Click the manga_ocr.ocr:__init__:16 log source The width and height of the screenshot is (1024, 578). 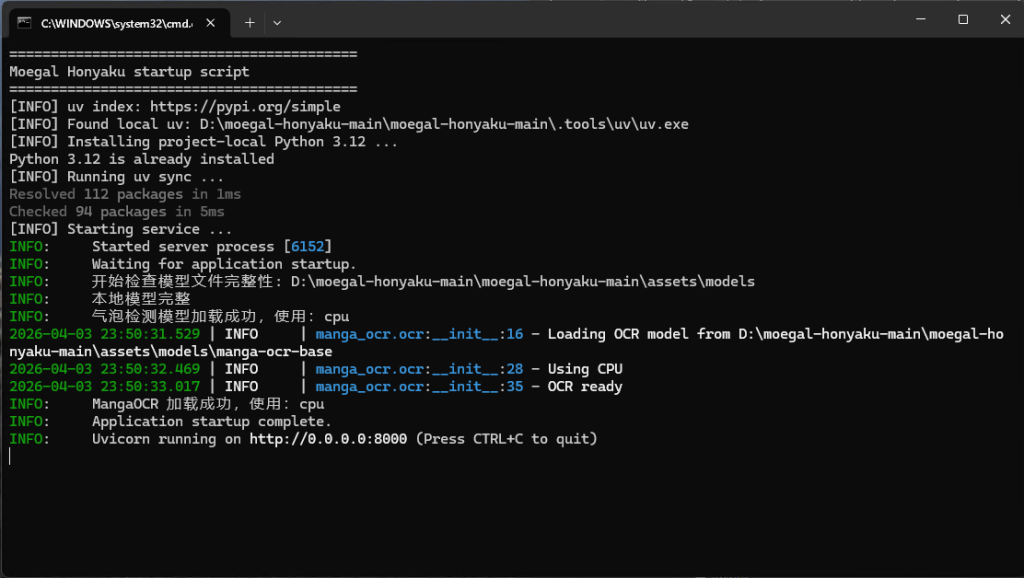pyautogui.click(x=419, y=334)
